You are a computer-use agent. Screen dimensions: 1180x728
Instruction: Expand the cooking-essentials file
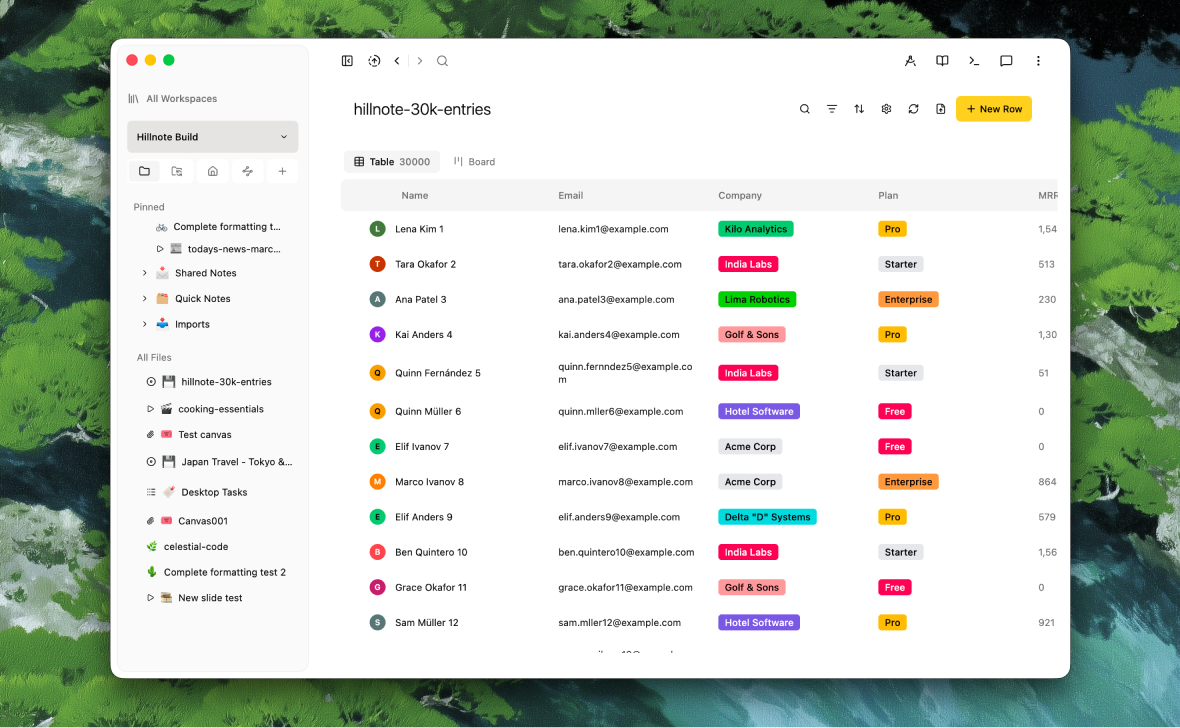click(x=151, y=410)
